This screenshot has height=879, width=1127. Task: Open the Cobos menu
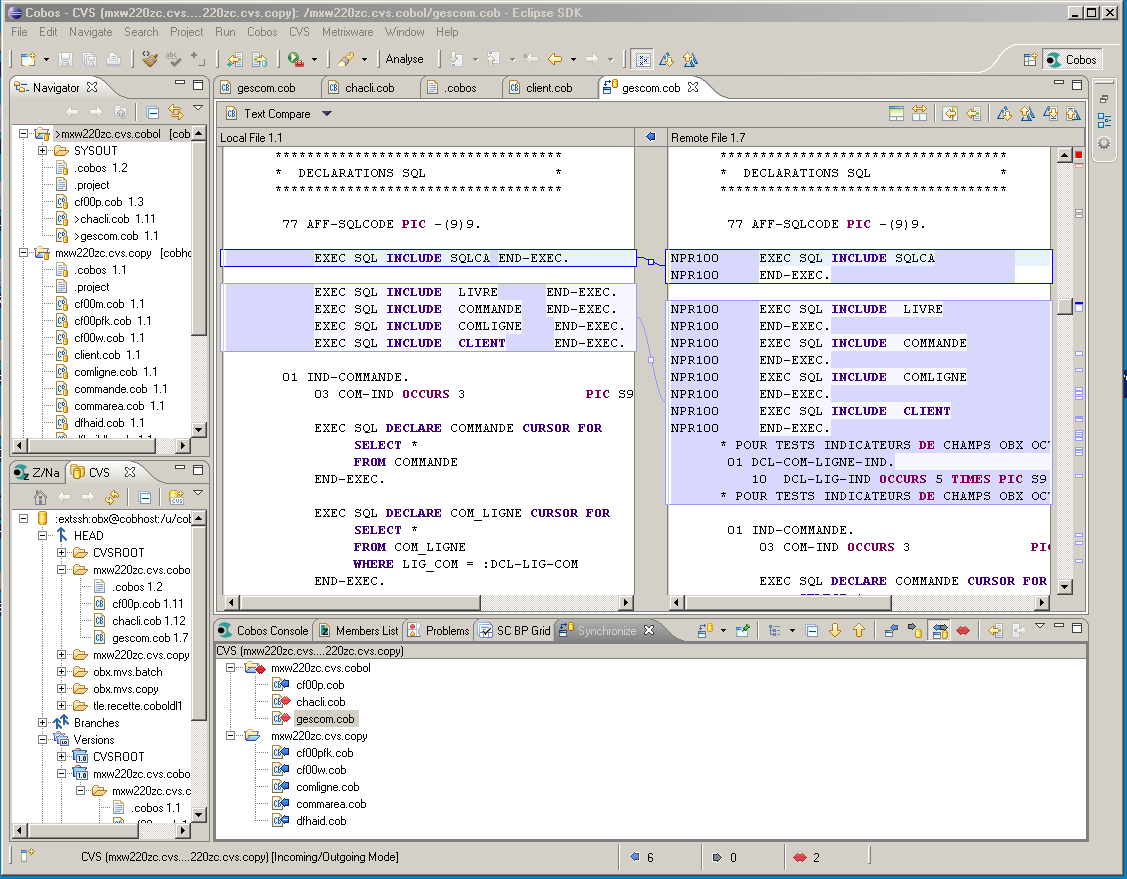tap(262, 32)
